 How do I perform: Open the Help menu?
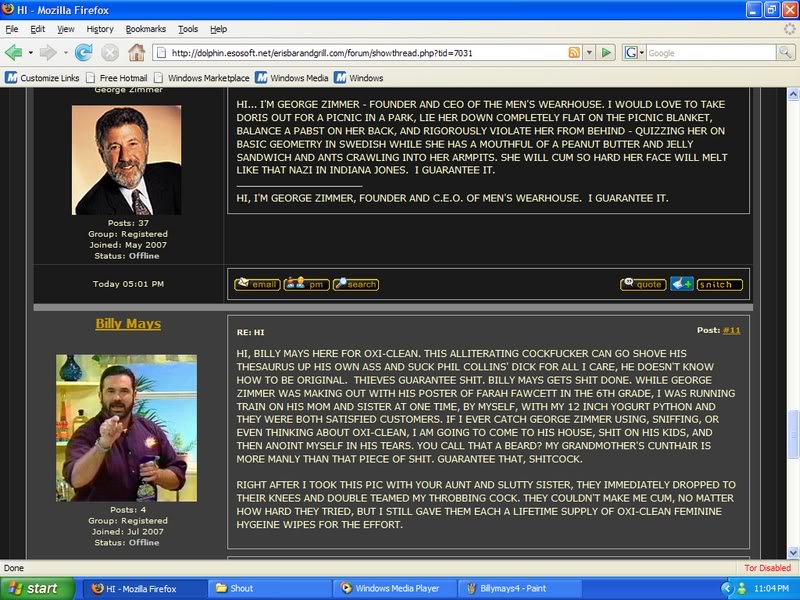[218, 29]
